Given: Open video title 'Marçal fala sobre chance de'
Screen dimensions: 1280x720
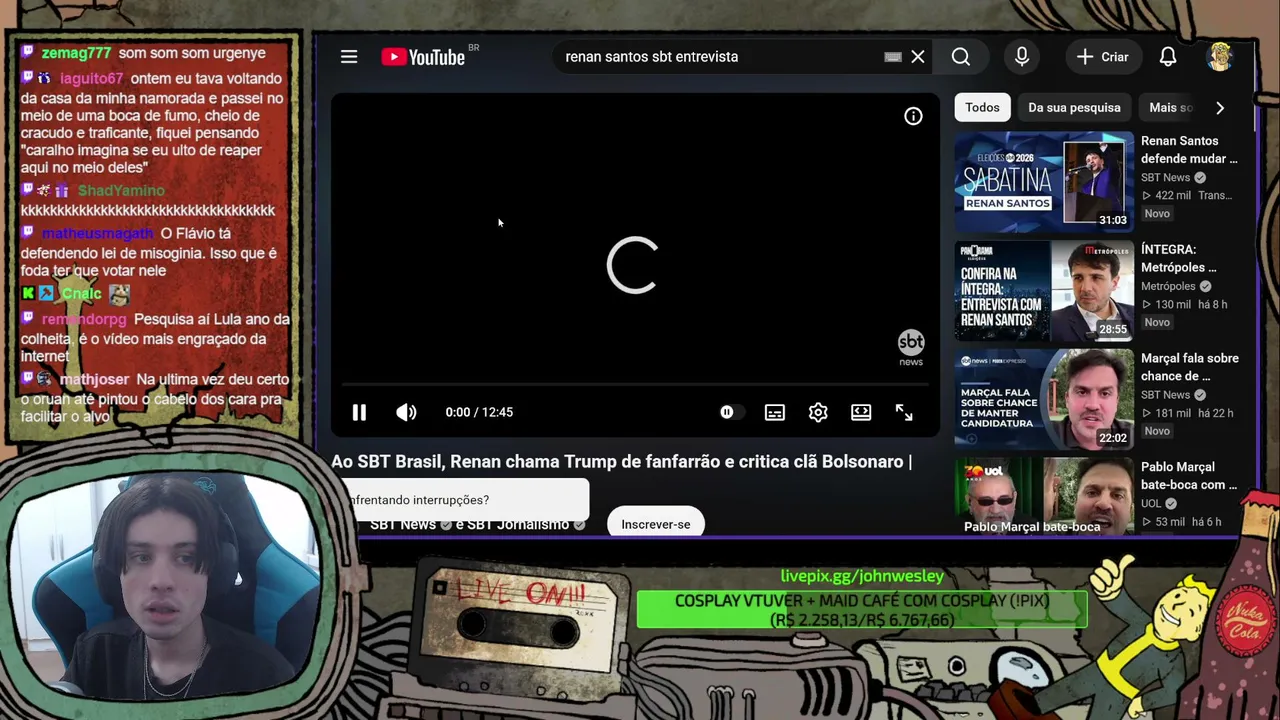Looking at the screenshot, I should 1190,367.
